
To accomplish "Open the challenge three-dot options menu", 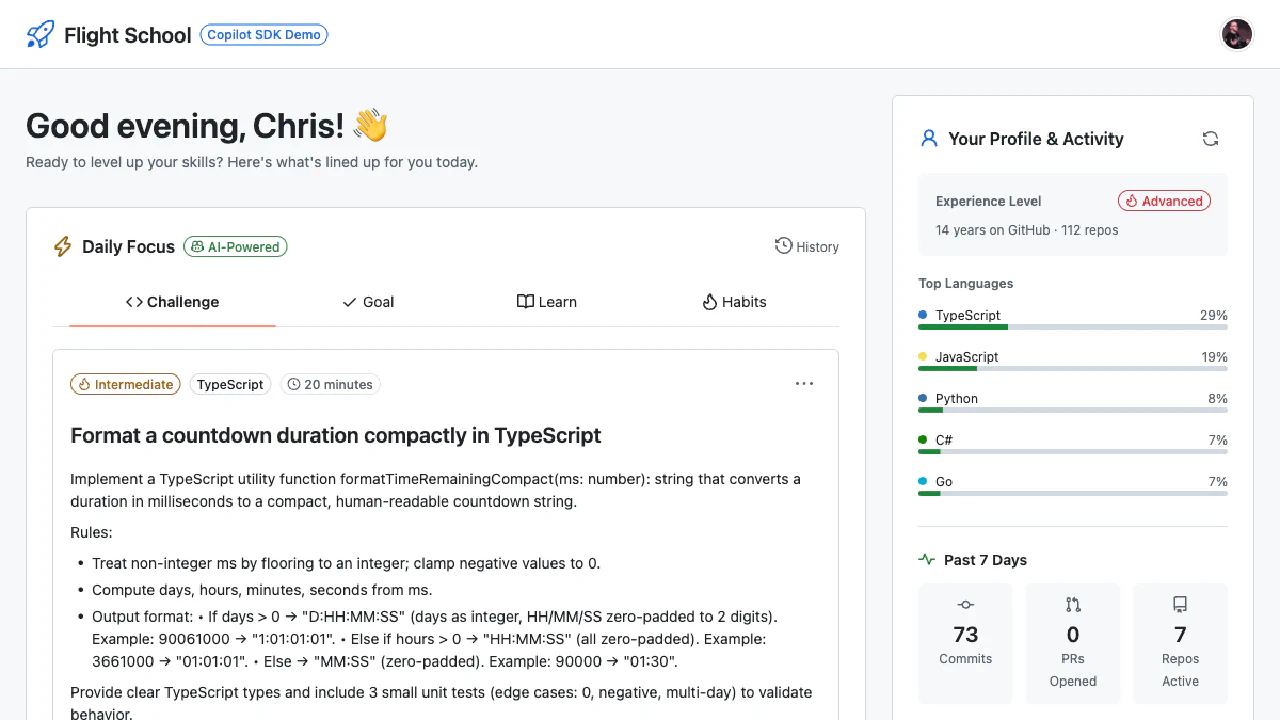I will (x=804, y=384).
